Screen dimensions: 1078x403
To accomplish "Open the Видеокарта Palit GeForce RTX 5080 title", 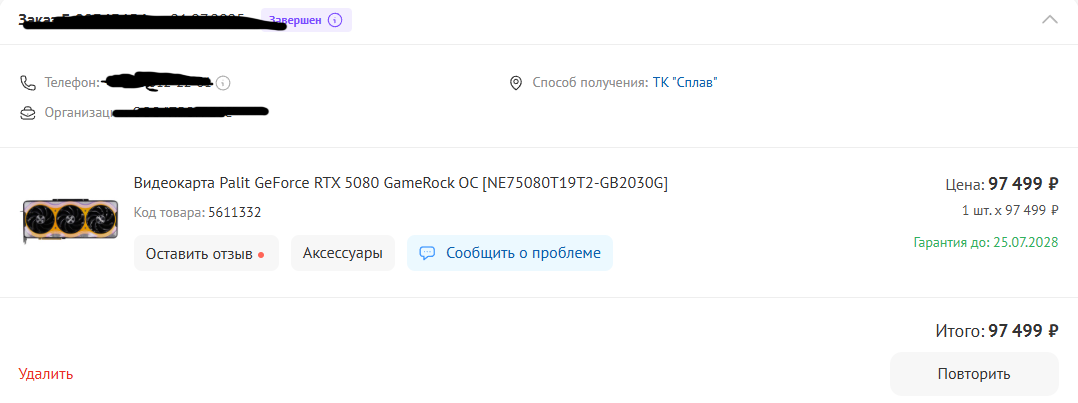I will 400,182.
